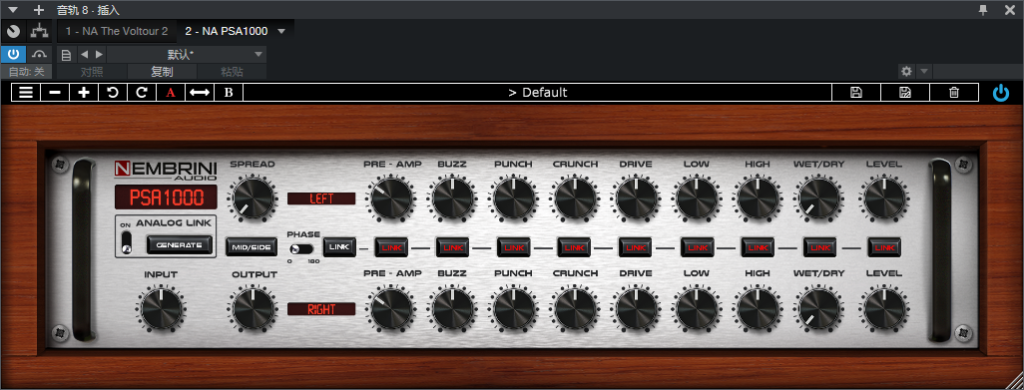
Task: Click the OUTPUT knob
Action: coord(252,308)
